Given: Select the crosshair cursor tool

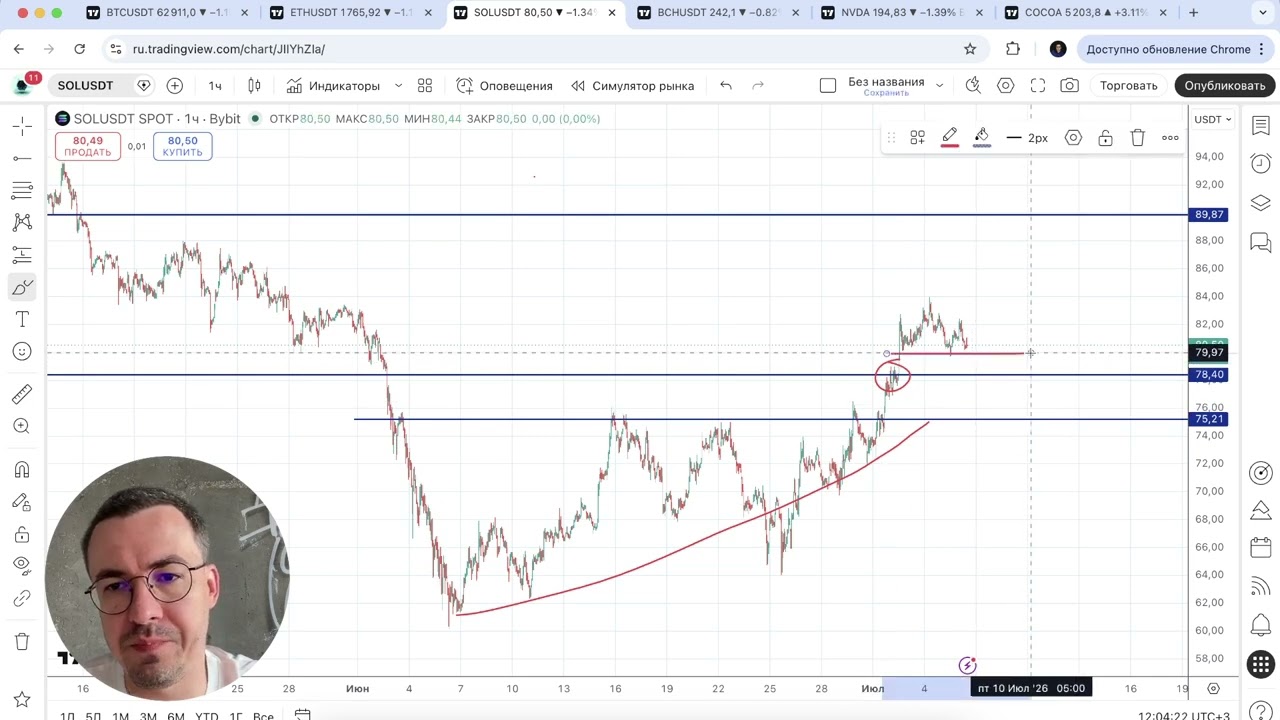Looking at the screenshot, I should (22, 126).
